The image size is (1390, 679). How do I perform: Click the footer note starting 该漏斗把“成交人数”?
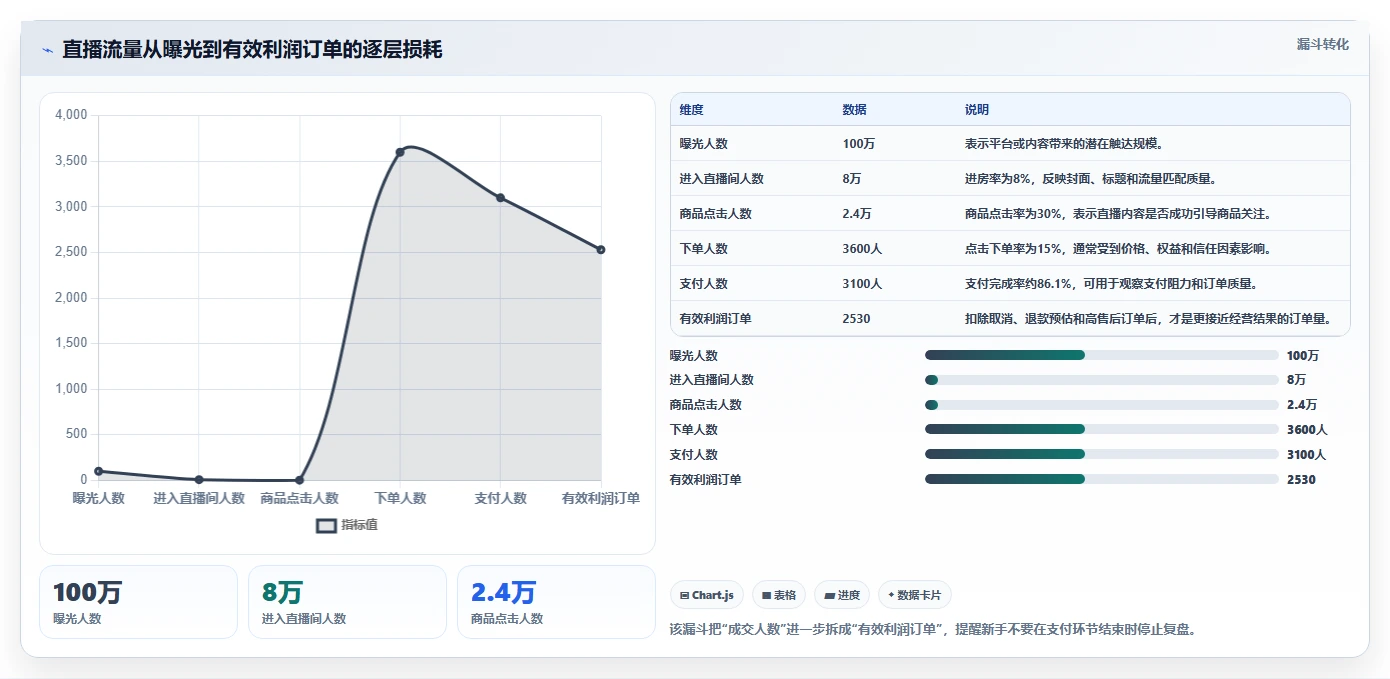933,630
